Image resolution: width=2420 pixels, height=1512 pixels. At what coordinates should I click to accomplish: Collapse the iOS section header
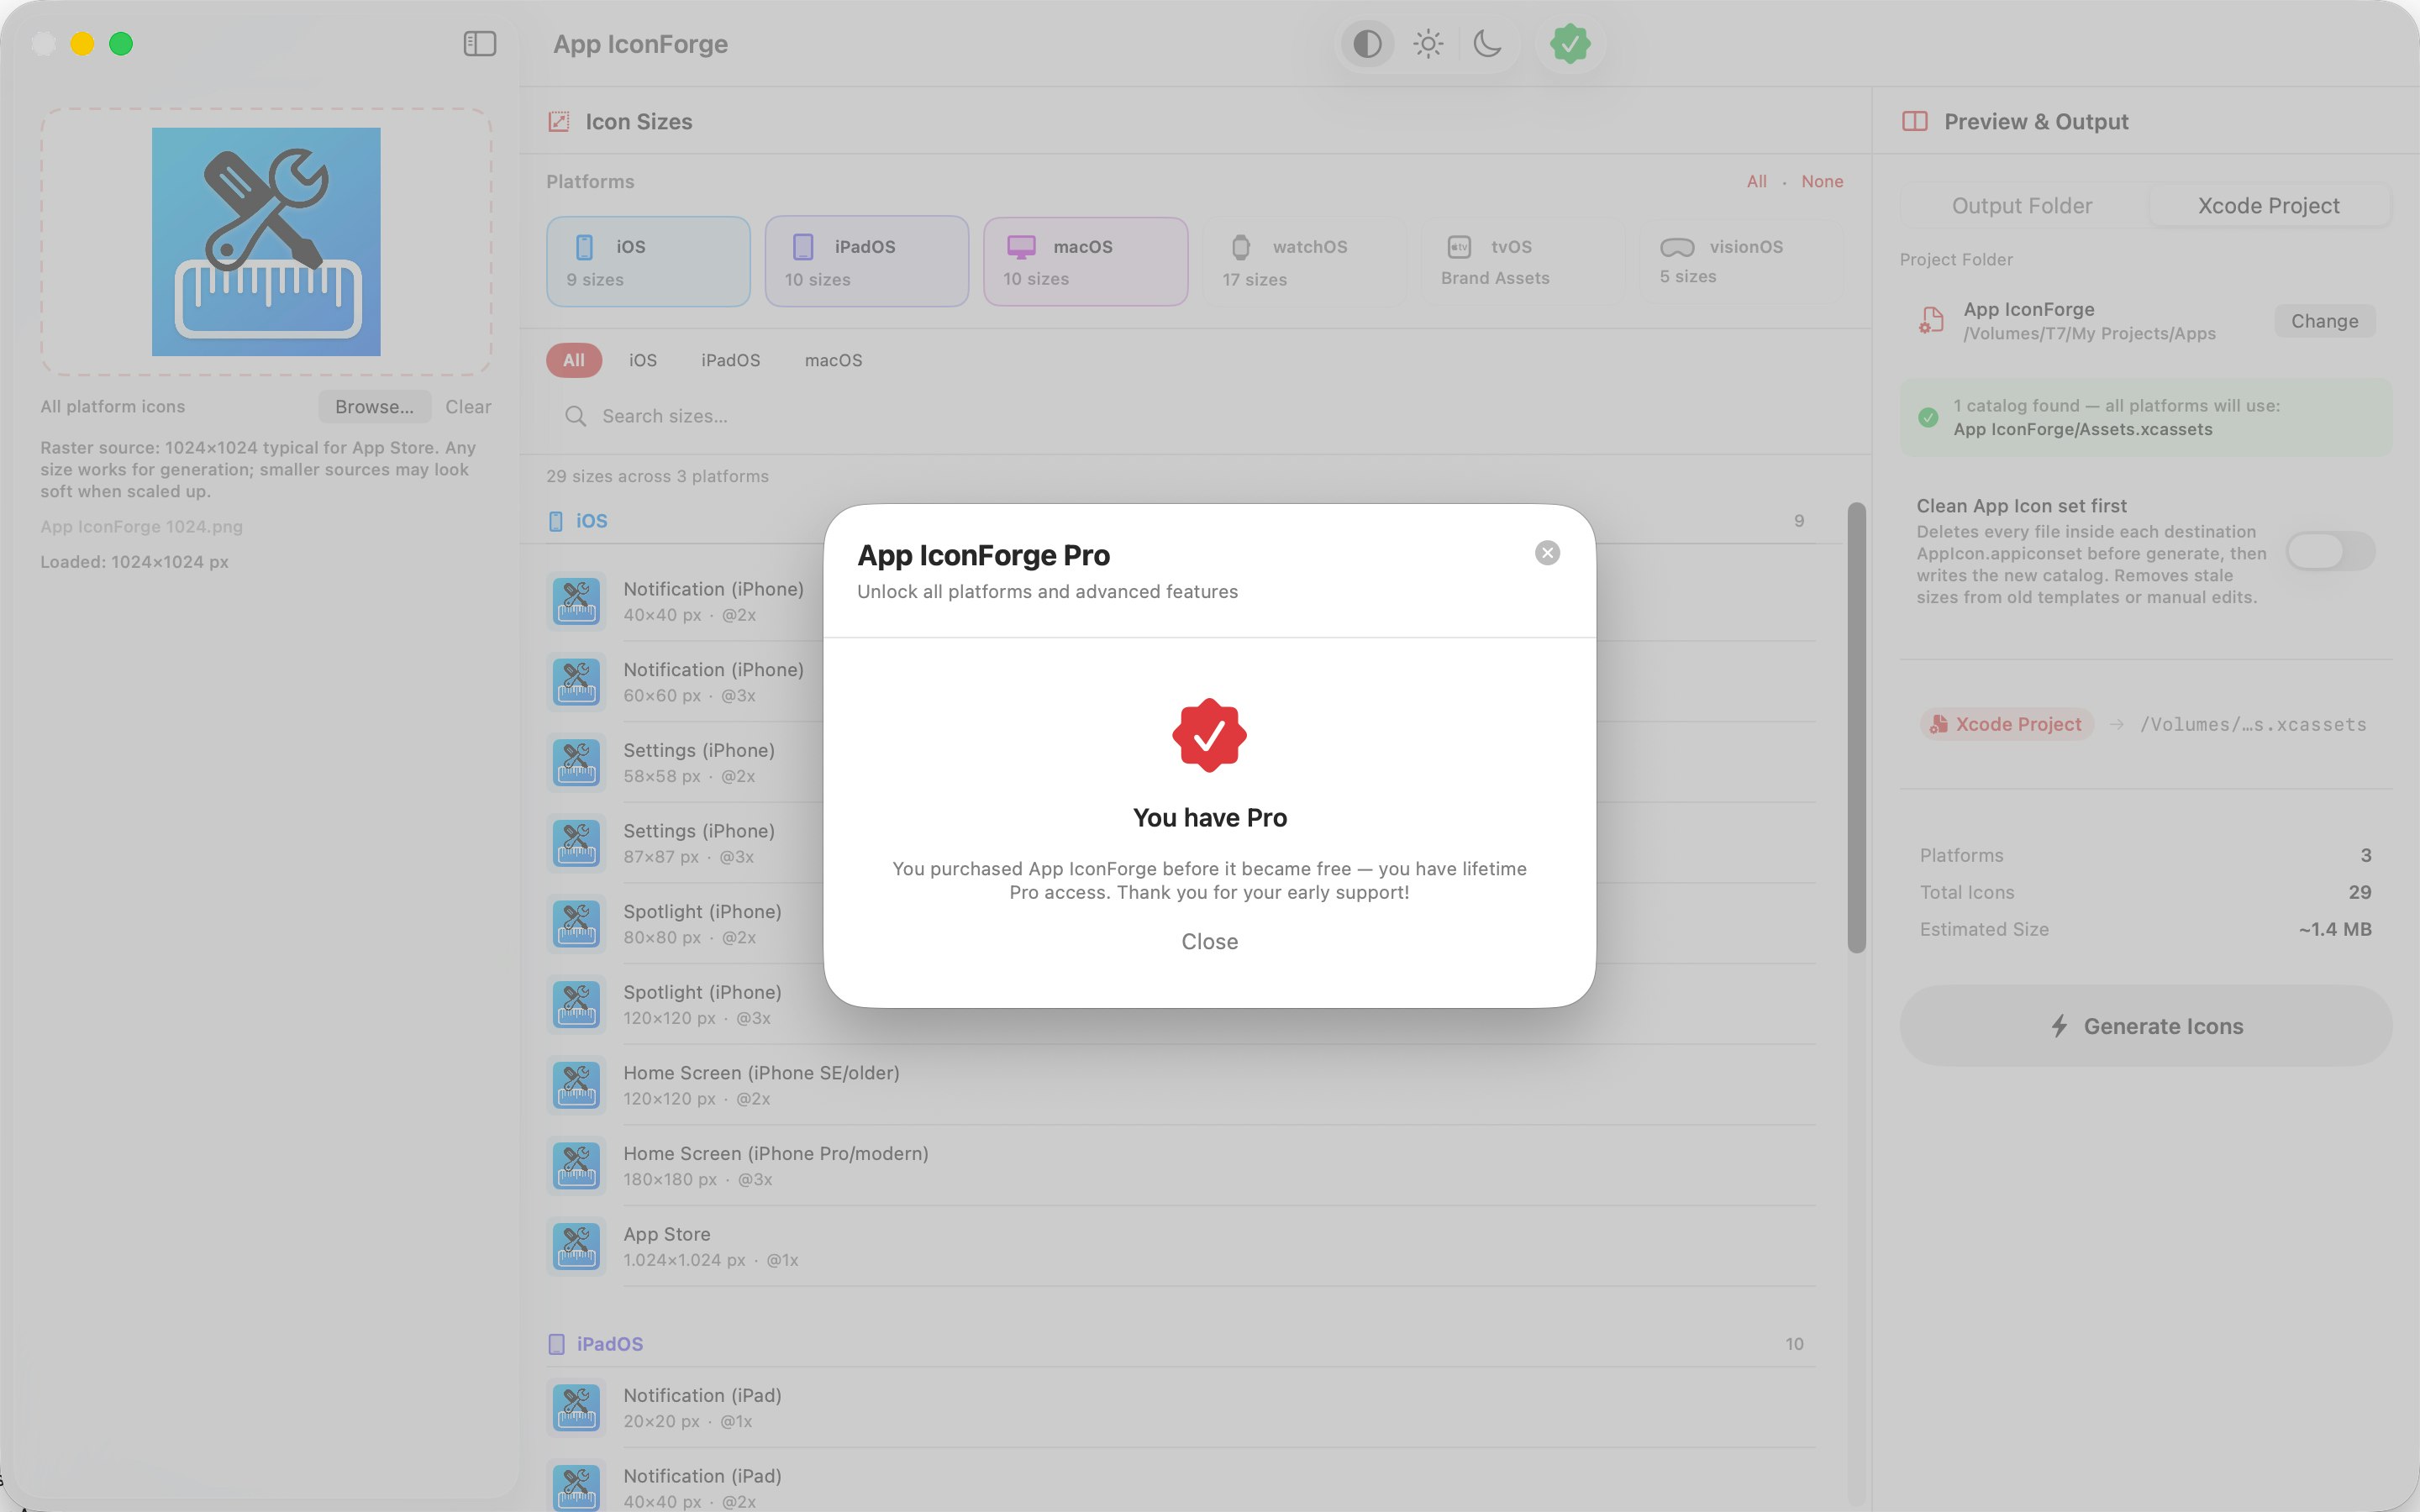point(1180,521)
